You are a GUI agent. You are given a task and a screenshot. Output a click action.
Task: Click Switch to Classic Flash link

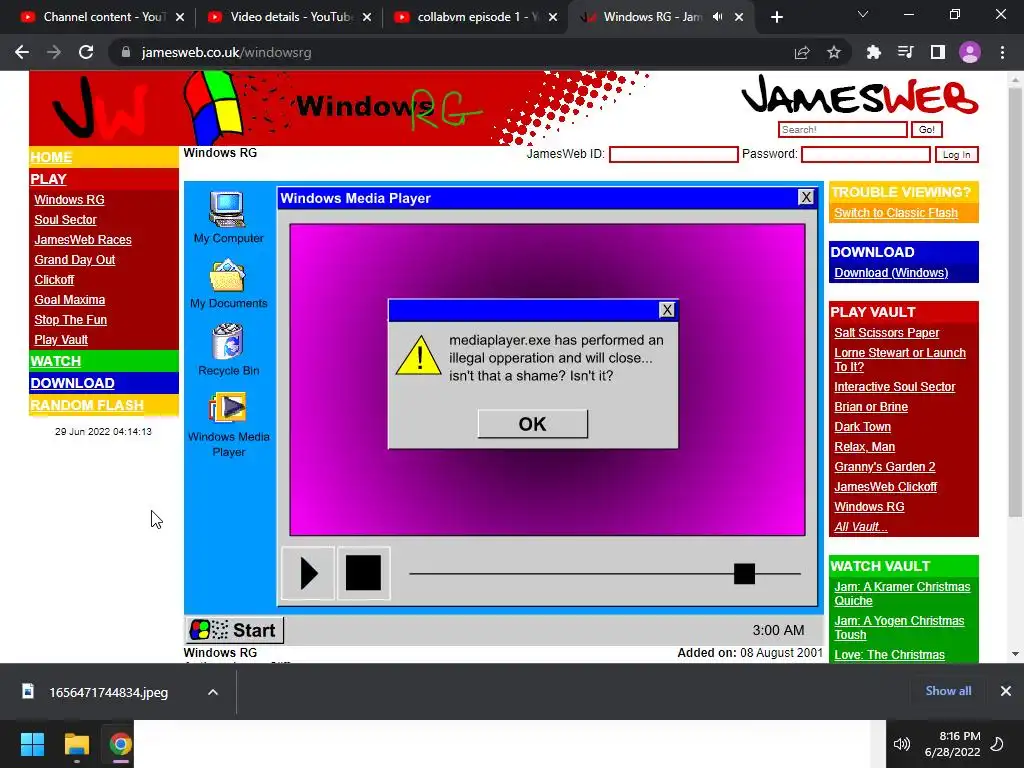tap(896, 213)
